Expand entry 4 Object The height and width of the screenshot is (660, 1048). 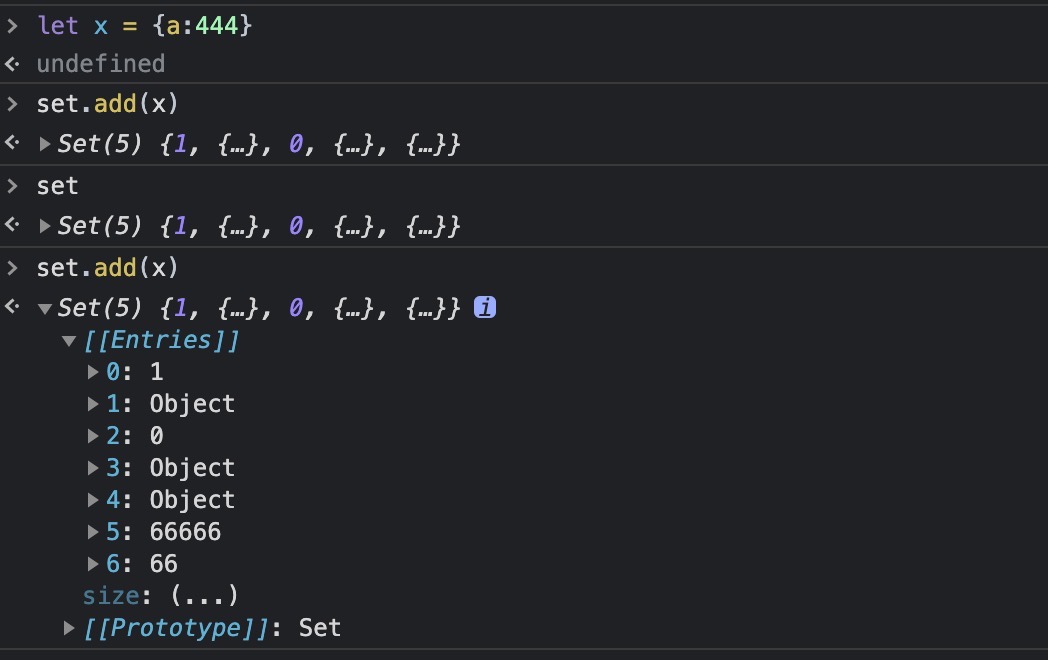click(x=94, y=501)
